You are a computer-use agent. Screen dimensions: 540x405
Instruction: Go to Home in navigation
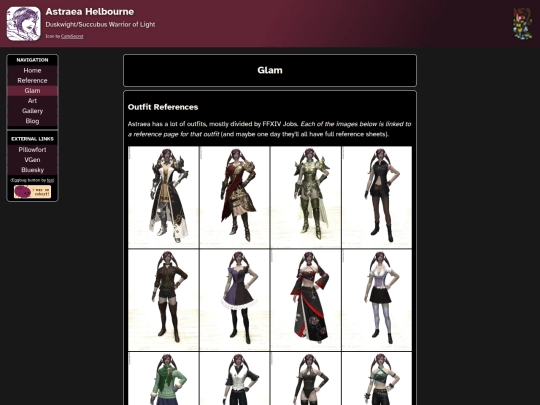[32, 70]
